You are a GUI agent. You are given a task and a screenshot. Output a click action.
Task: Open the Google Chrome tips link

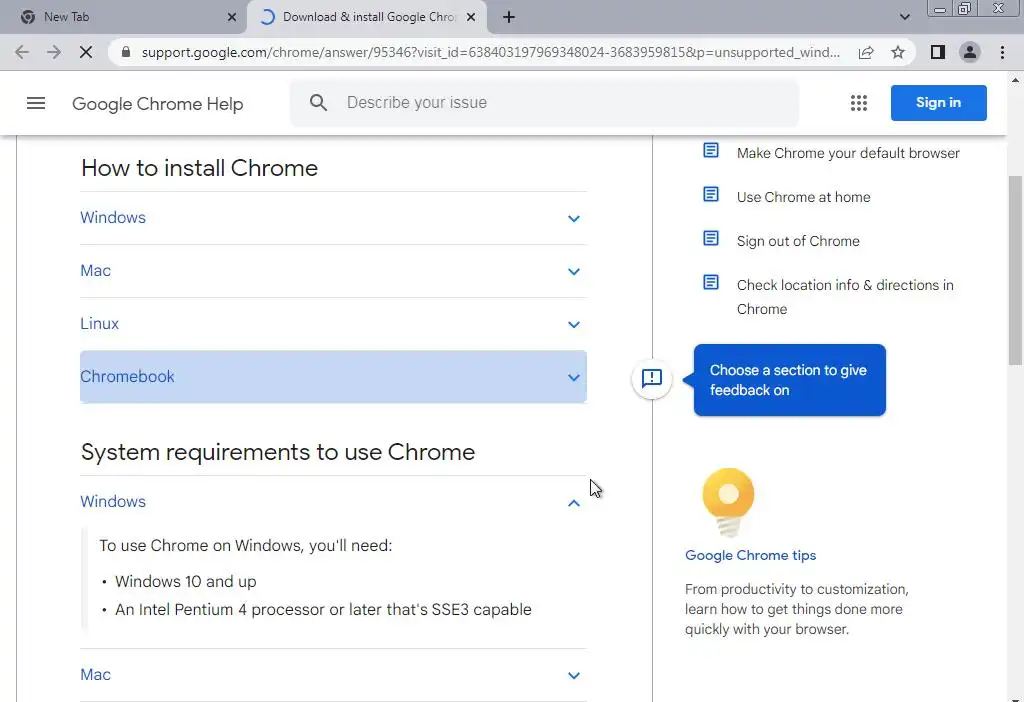tap(750, 555)
